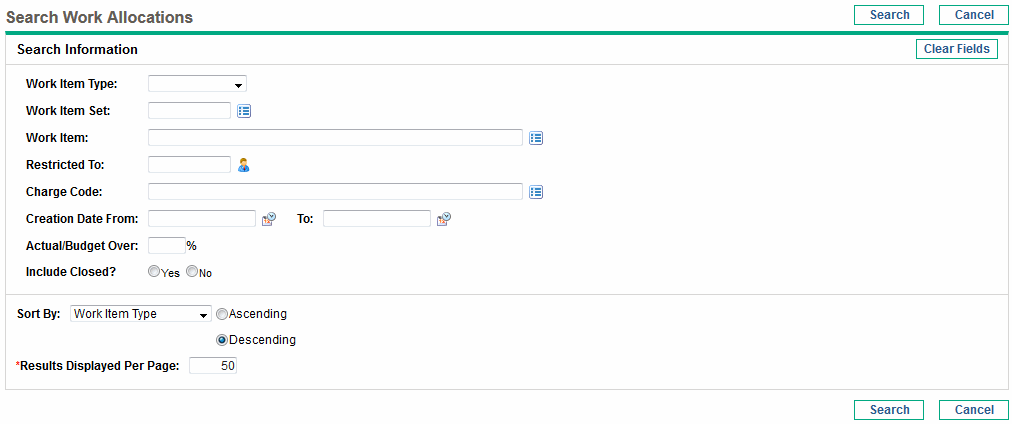This screenshot has width=1012, height=424.
Task: Click the Restricted To user picker icon
Action: tap(243, 165)
